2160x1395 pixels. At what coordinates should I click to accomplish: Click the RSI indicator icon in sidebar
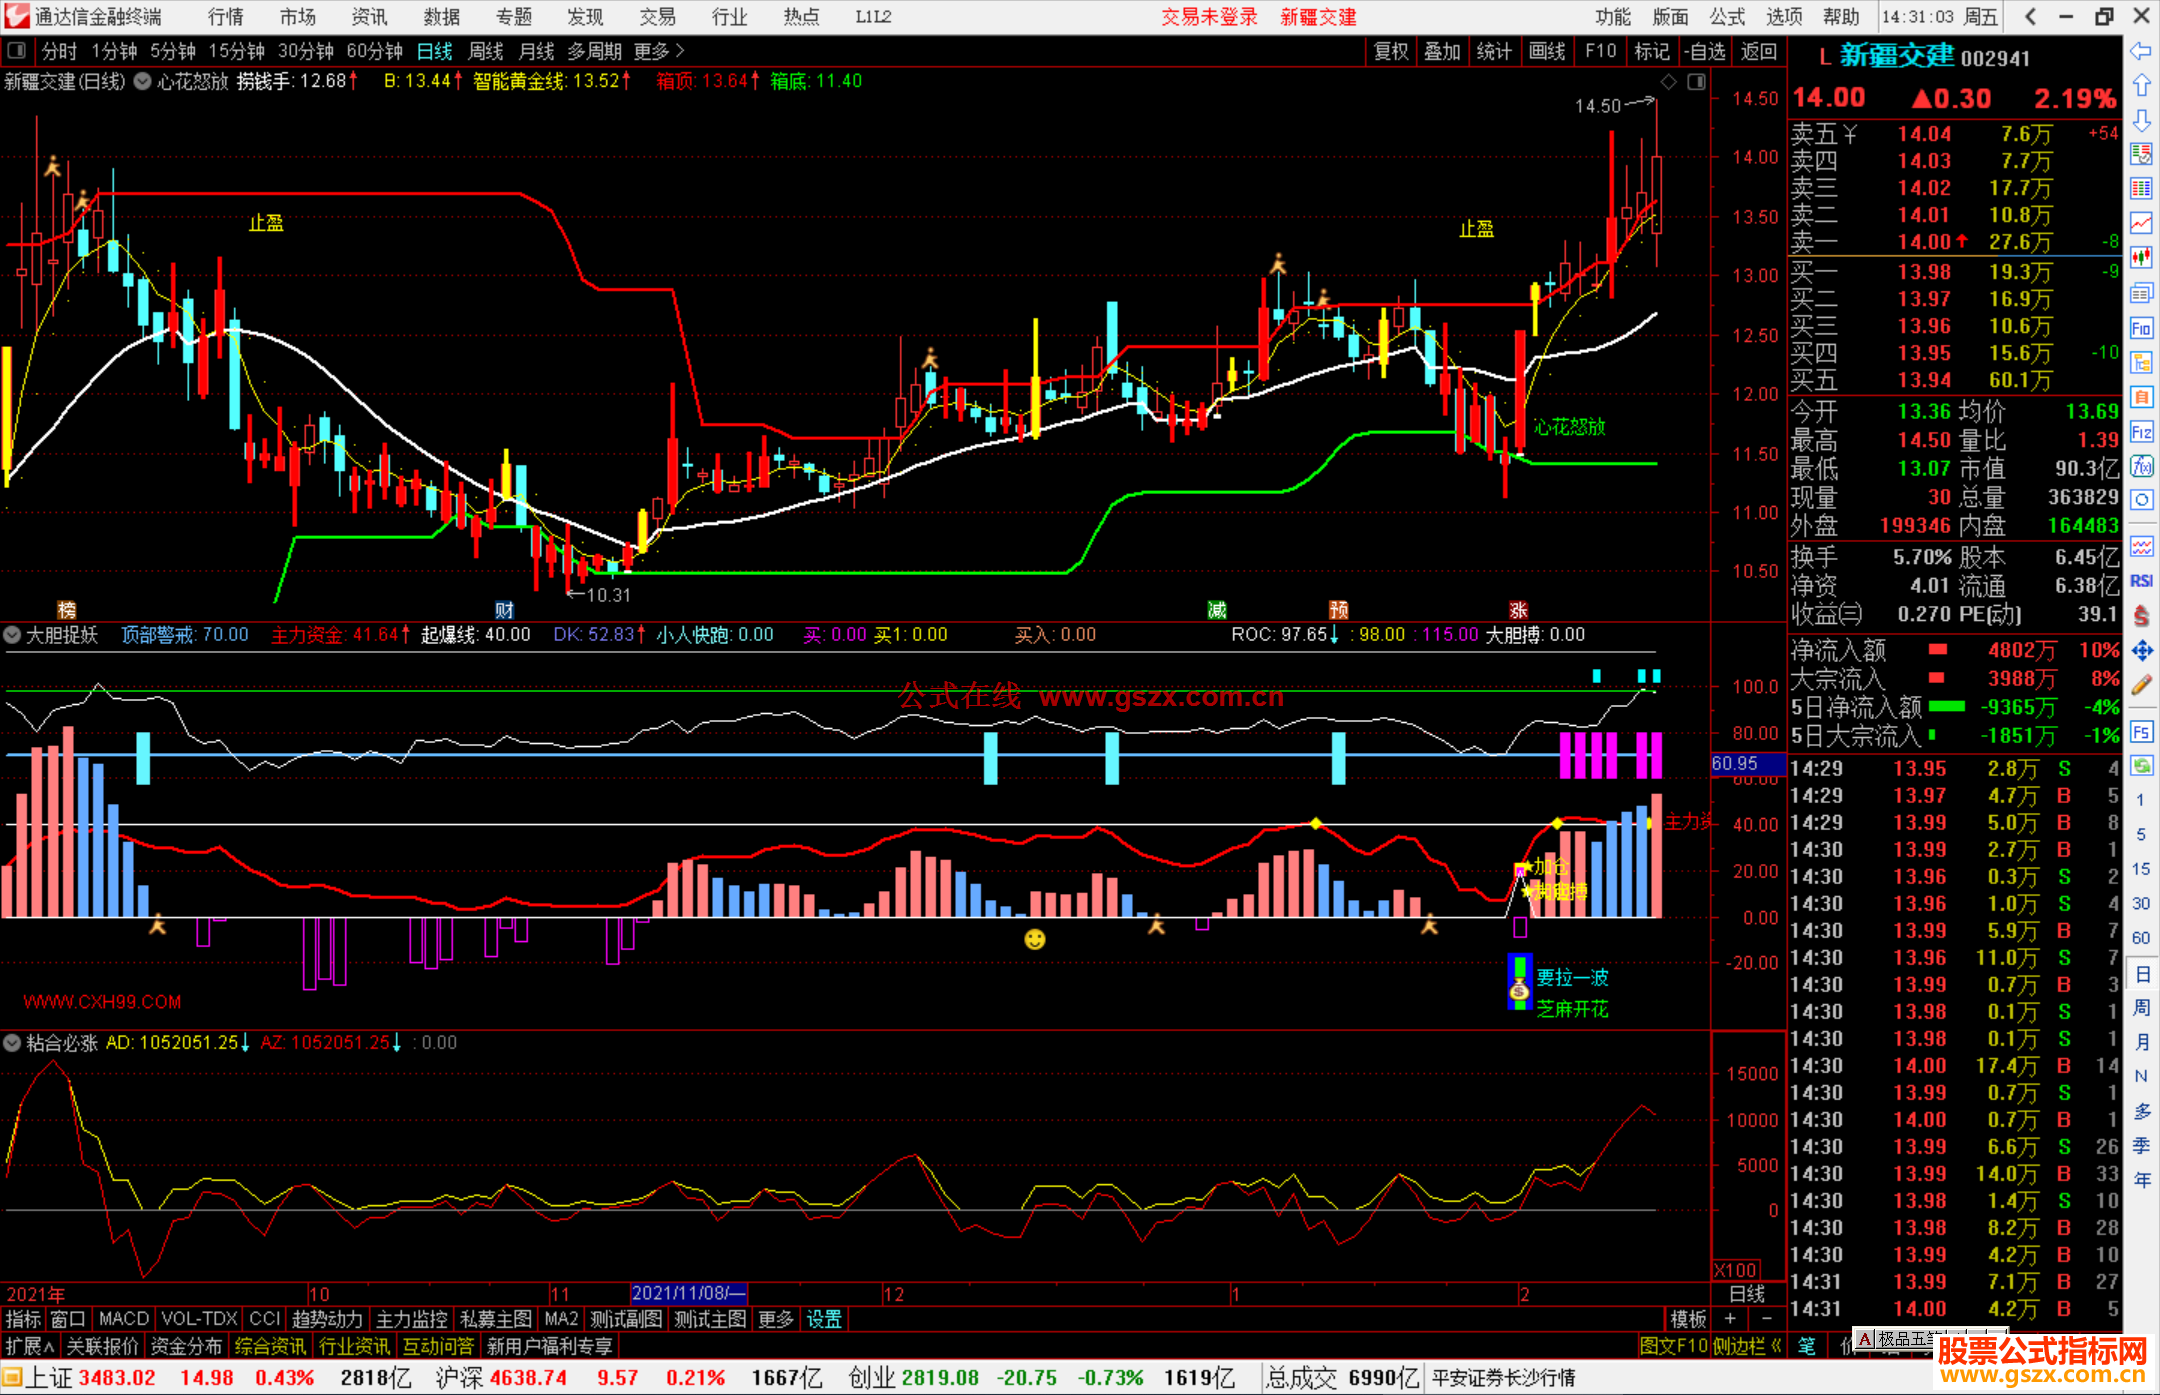click(x=2141, y=581)
